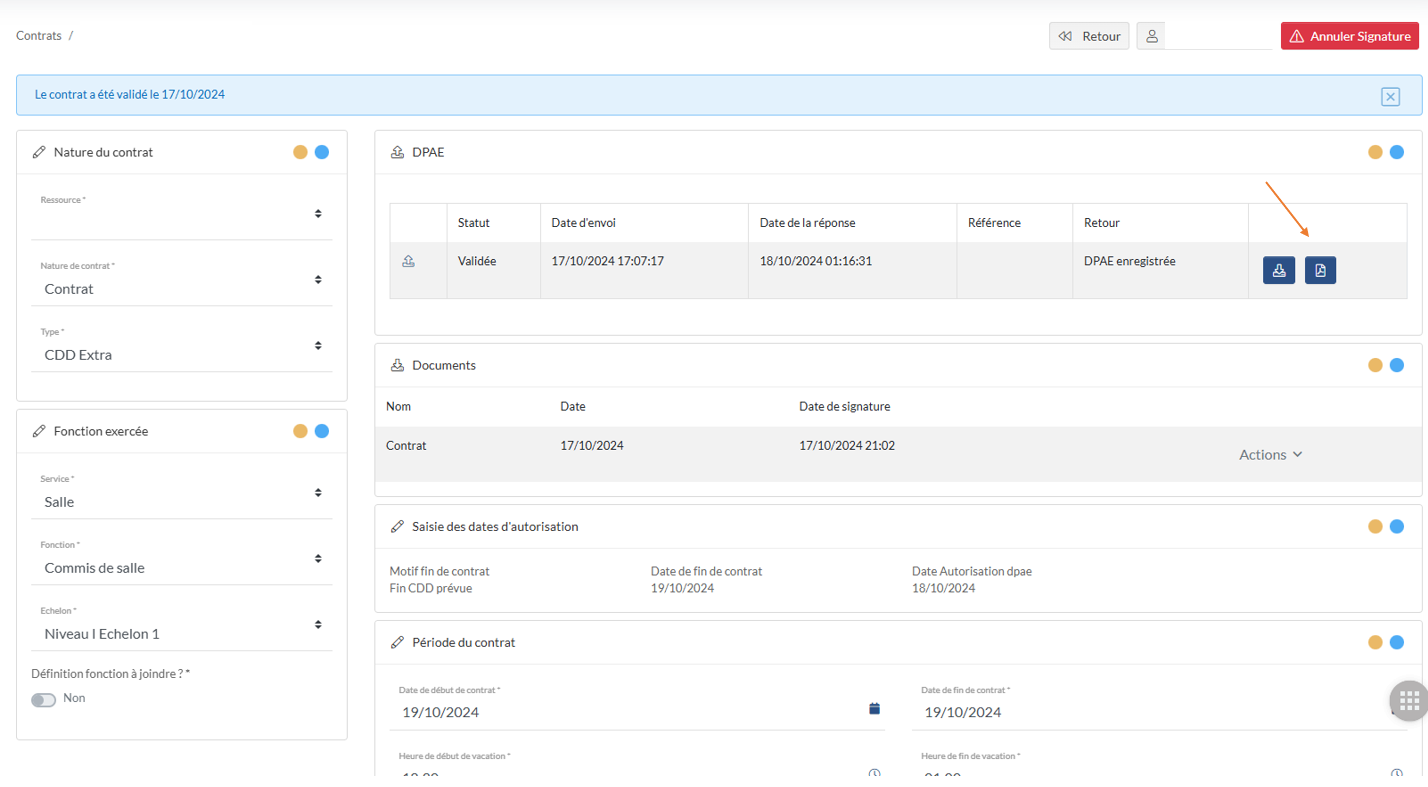The height and width of the screenshot is (787, 1428).
Task: Click the pencil icon of Fonction exercée
Action: pyautogui.click(x=39, y=431)
